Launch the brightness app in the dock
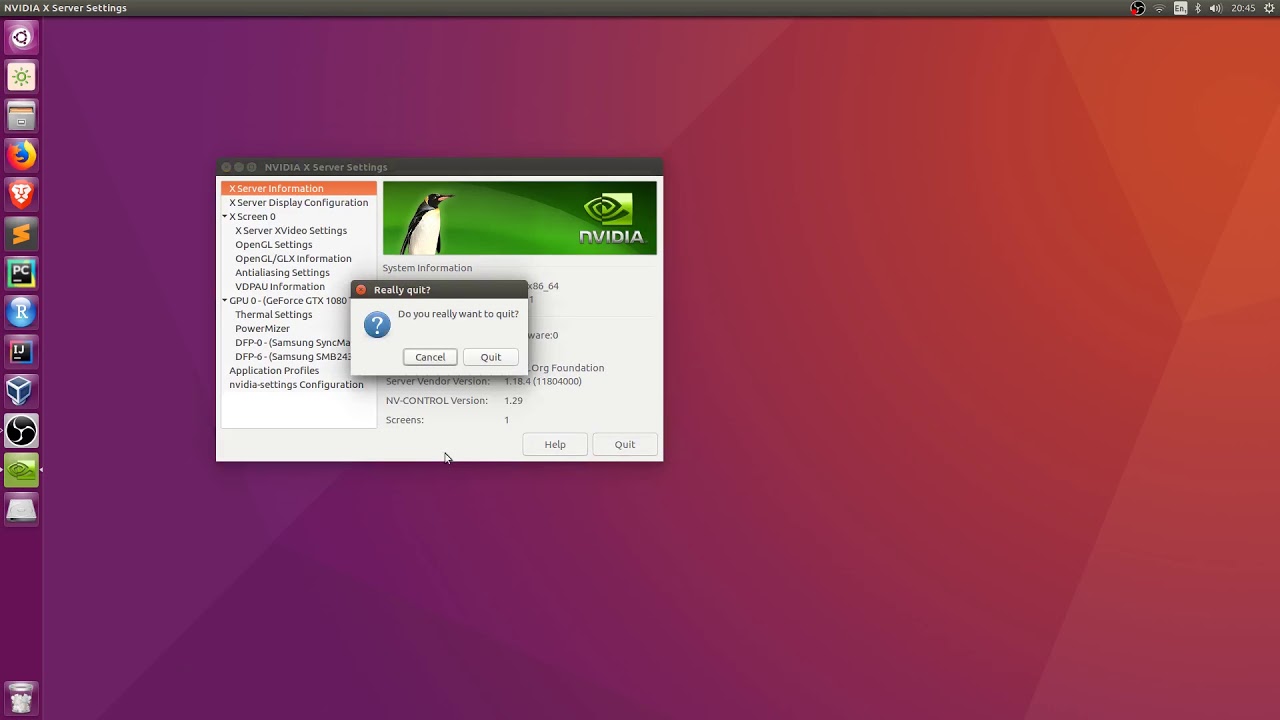The width and height of the screenshot is (1280, 720). (21, 77)
